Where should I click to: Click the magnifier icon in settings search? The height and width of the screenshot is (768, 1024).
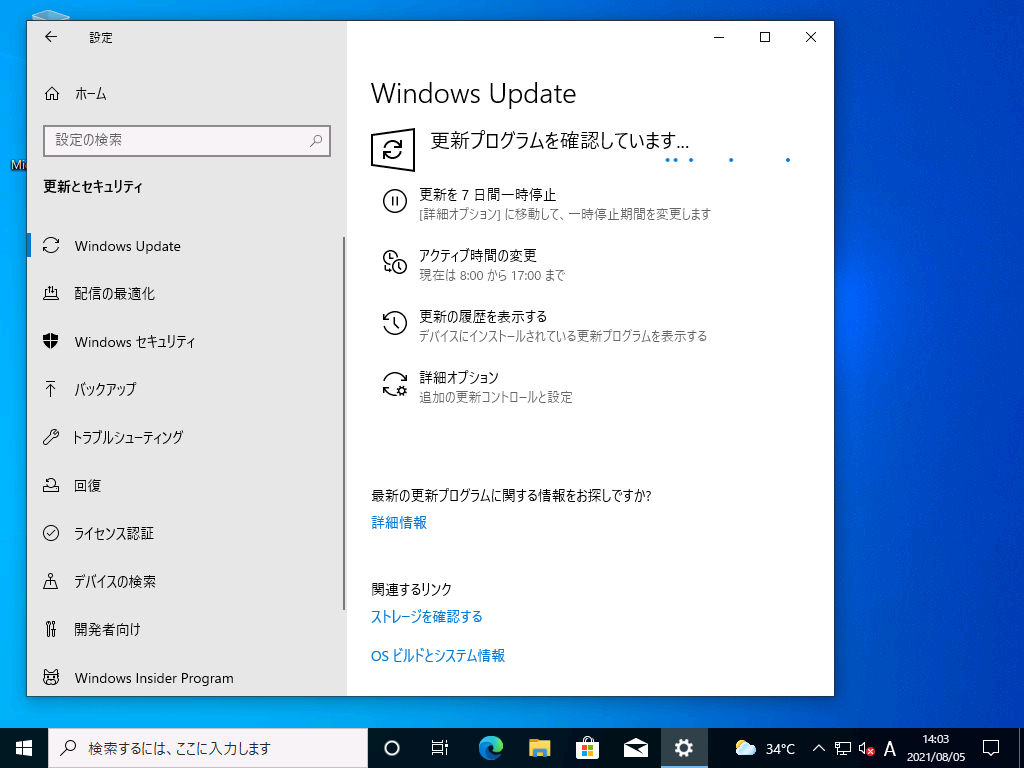tap(316, 140)
